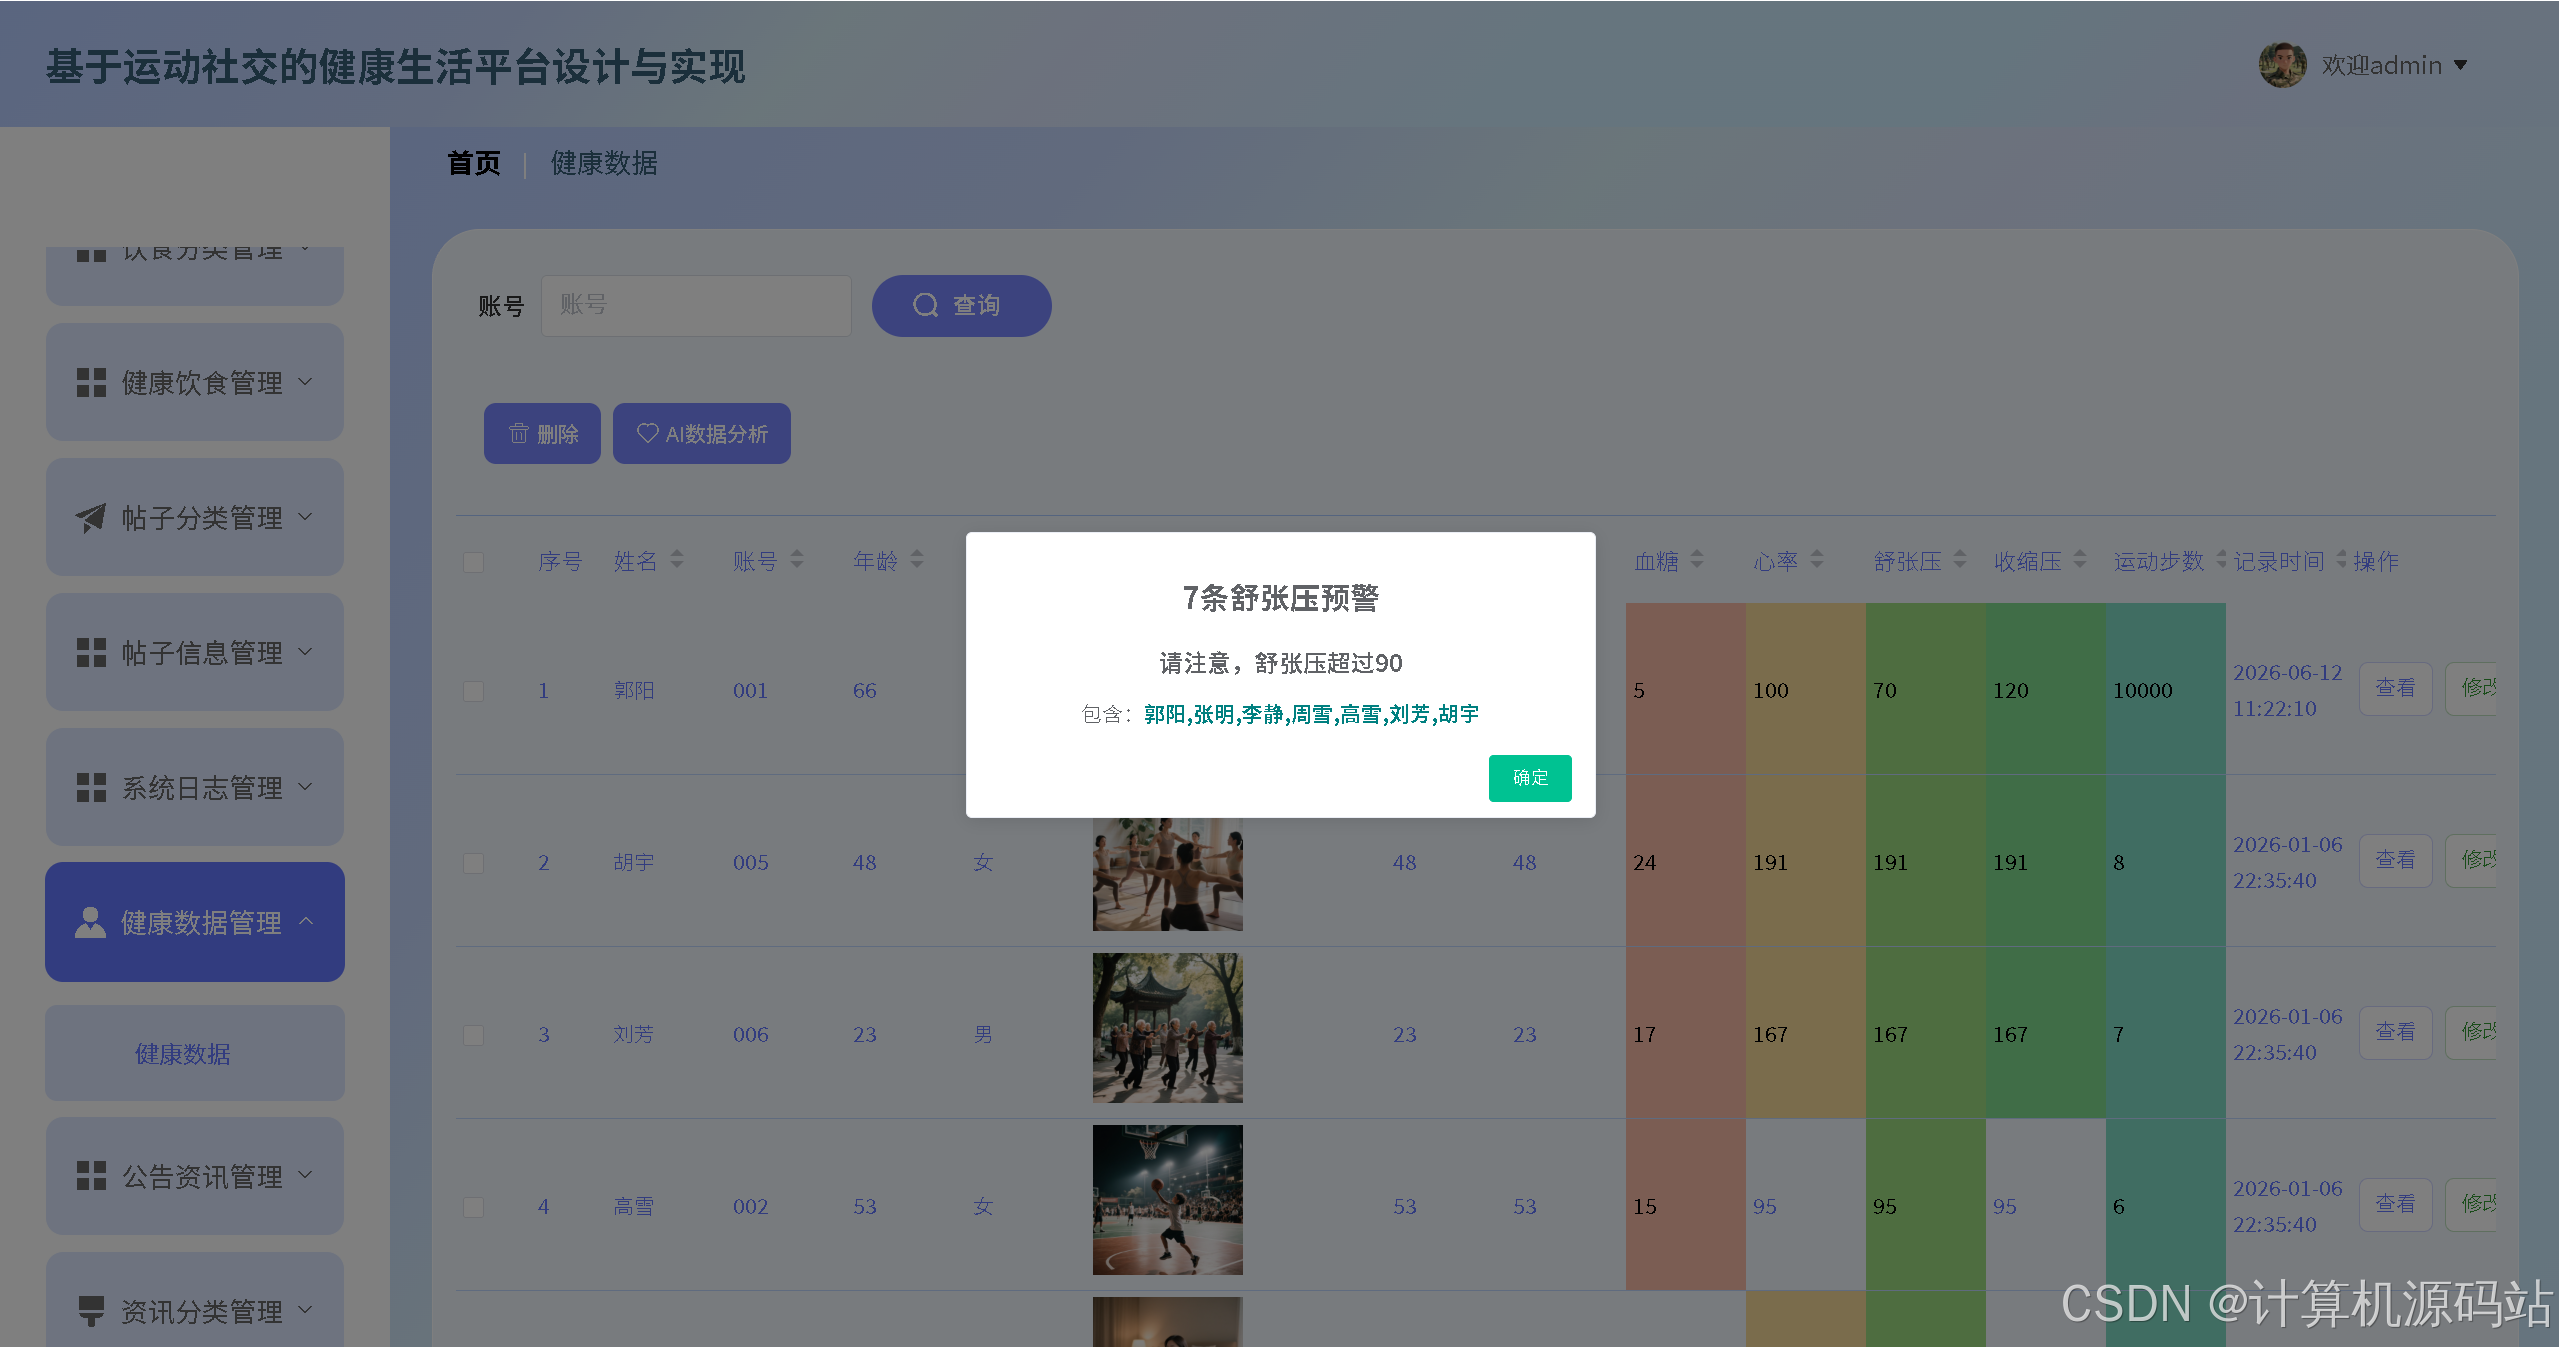Click the 健康数据 breadcrumb

coord(604,163)
